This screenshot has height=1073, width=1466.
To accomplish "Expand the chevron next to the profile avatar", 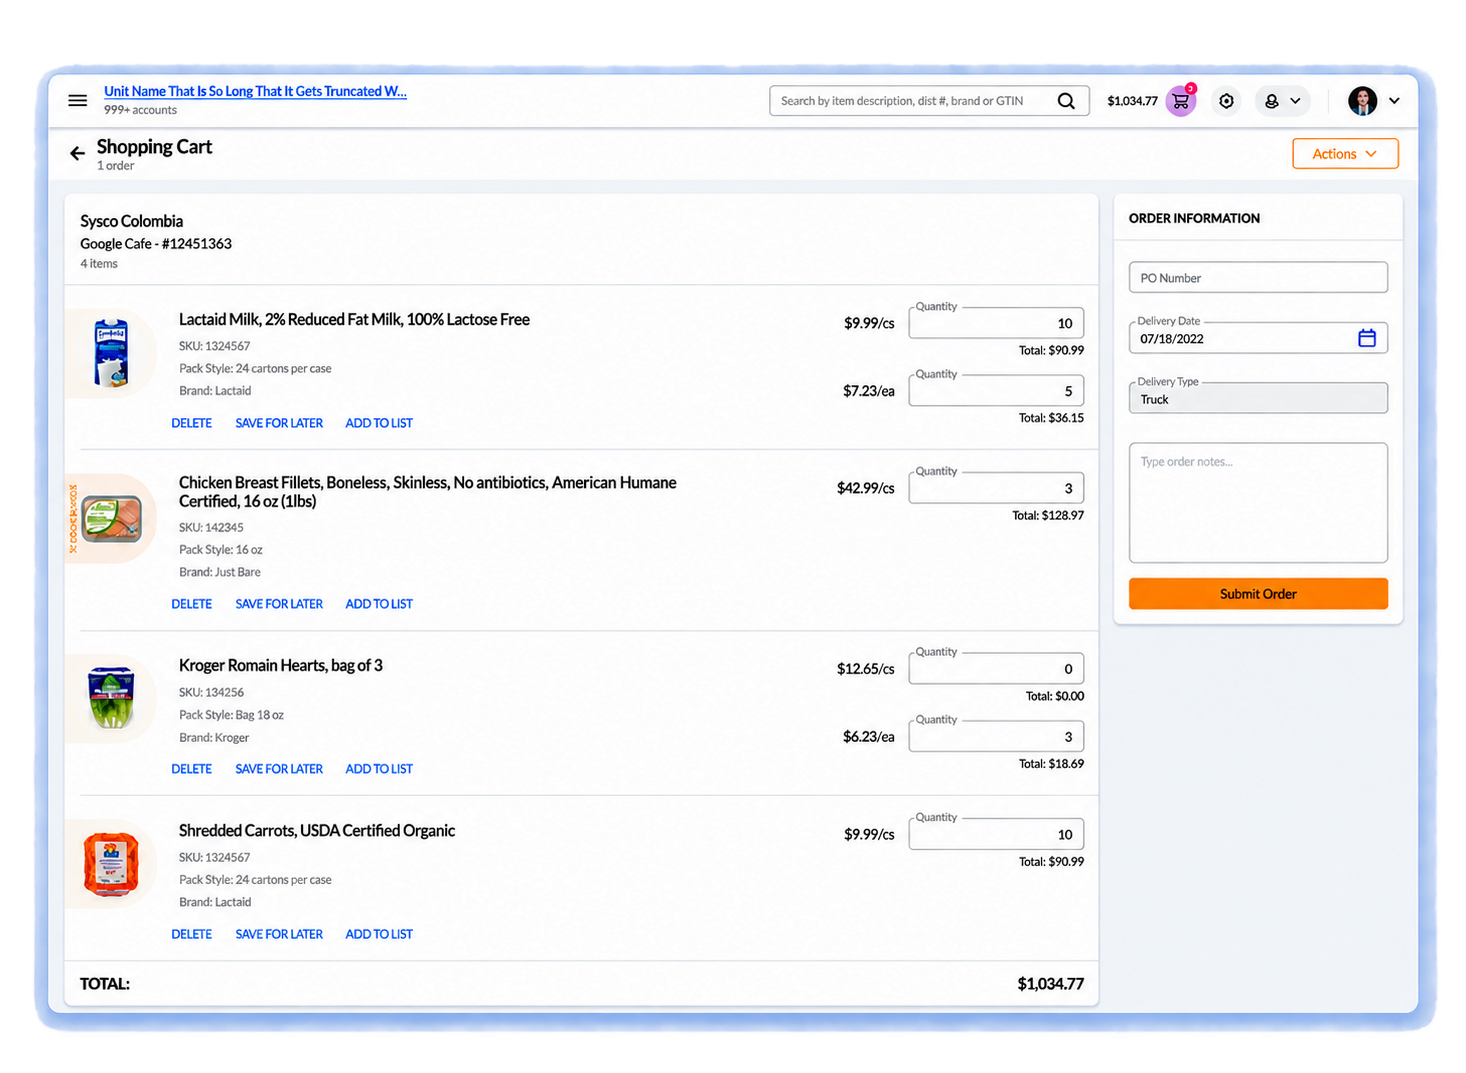I will coord(1394,101).
